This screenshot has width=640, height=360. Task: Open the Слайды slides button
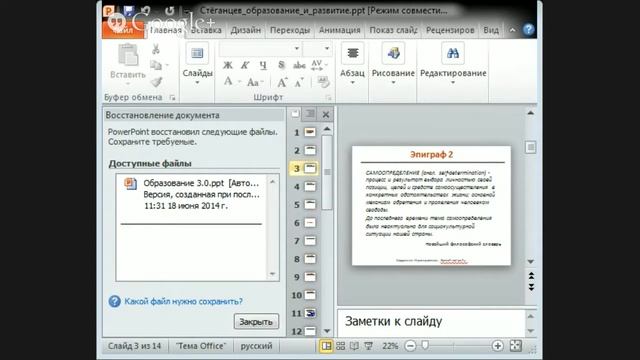(198, 63)
